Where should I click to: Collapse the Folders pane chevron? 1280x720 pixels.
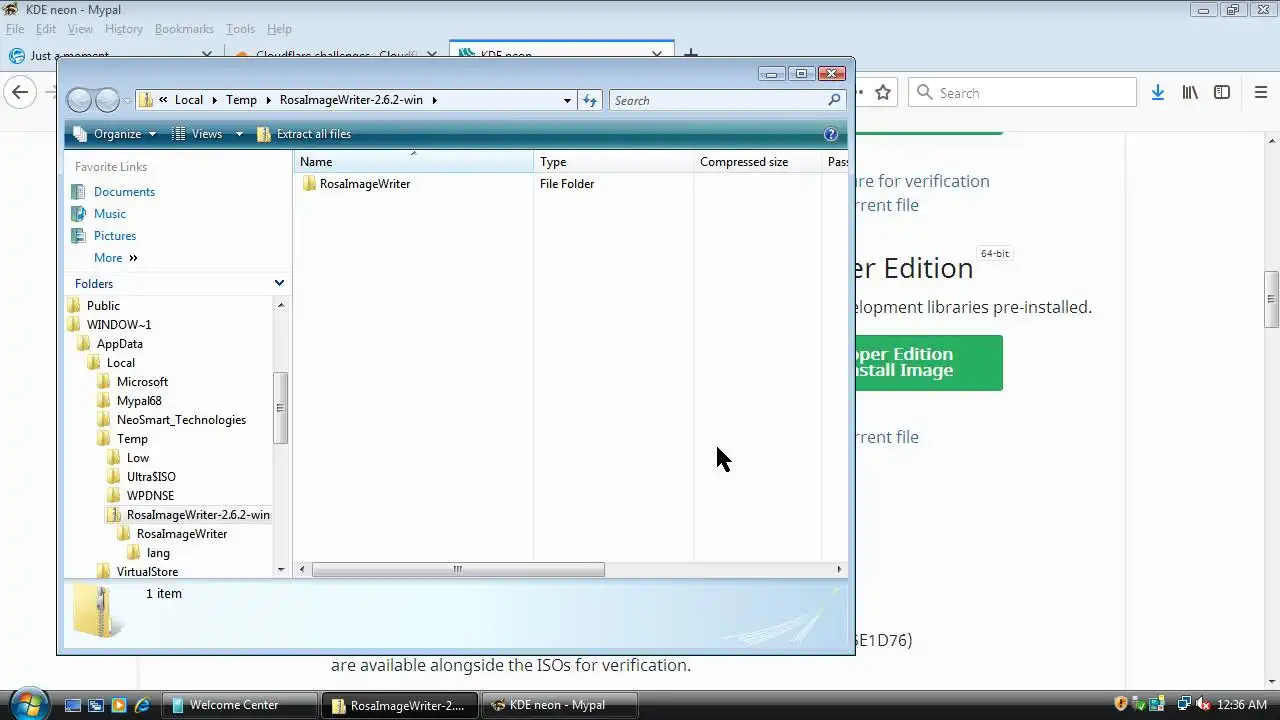click(279, 284)
